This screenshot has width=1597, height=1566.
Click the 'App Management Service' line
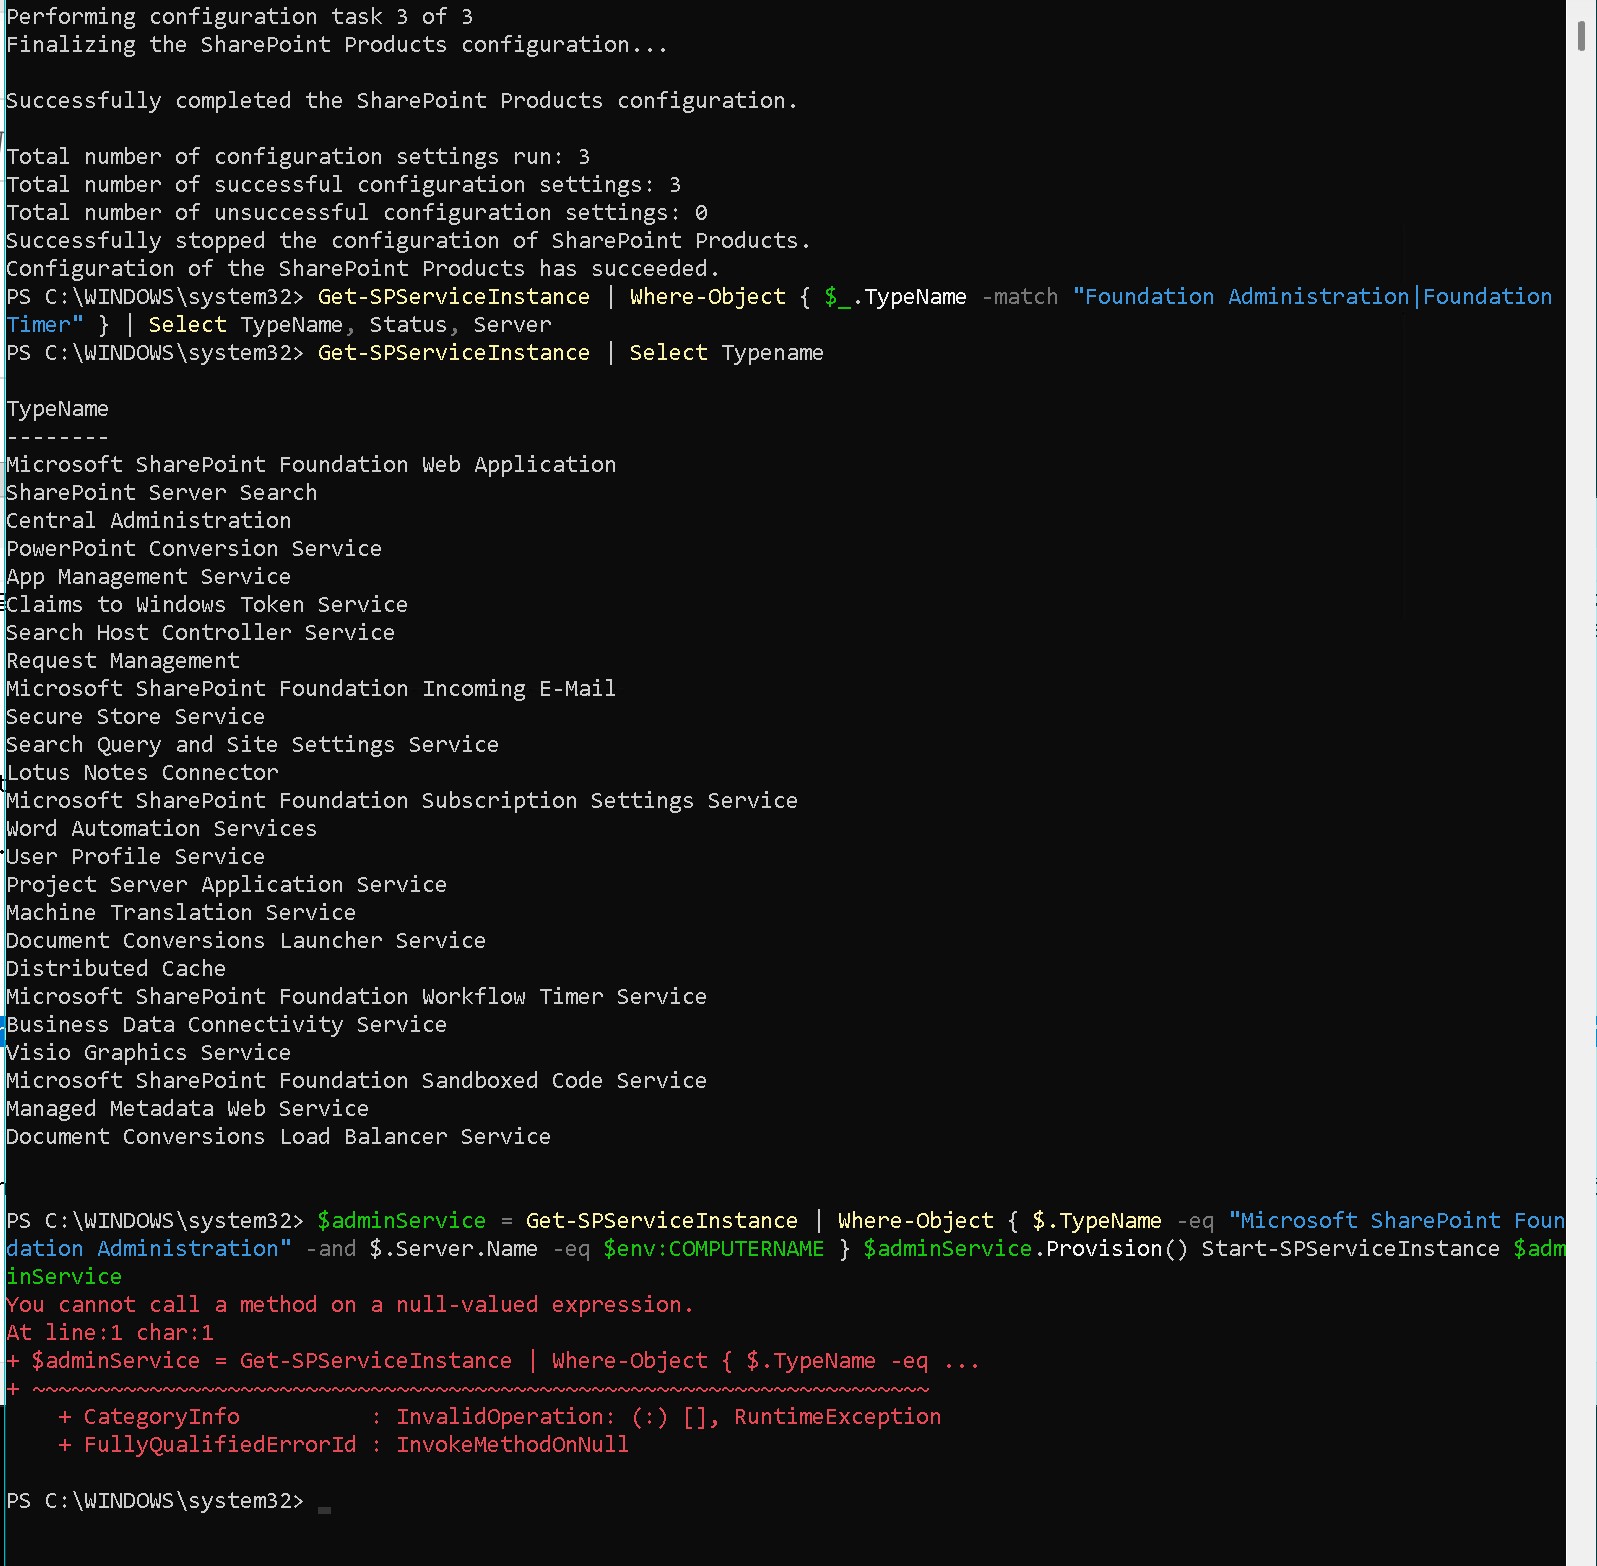[x=149, y=577]
